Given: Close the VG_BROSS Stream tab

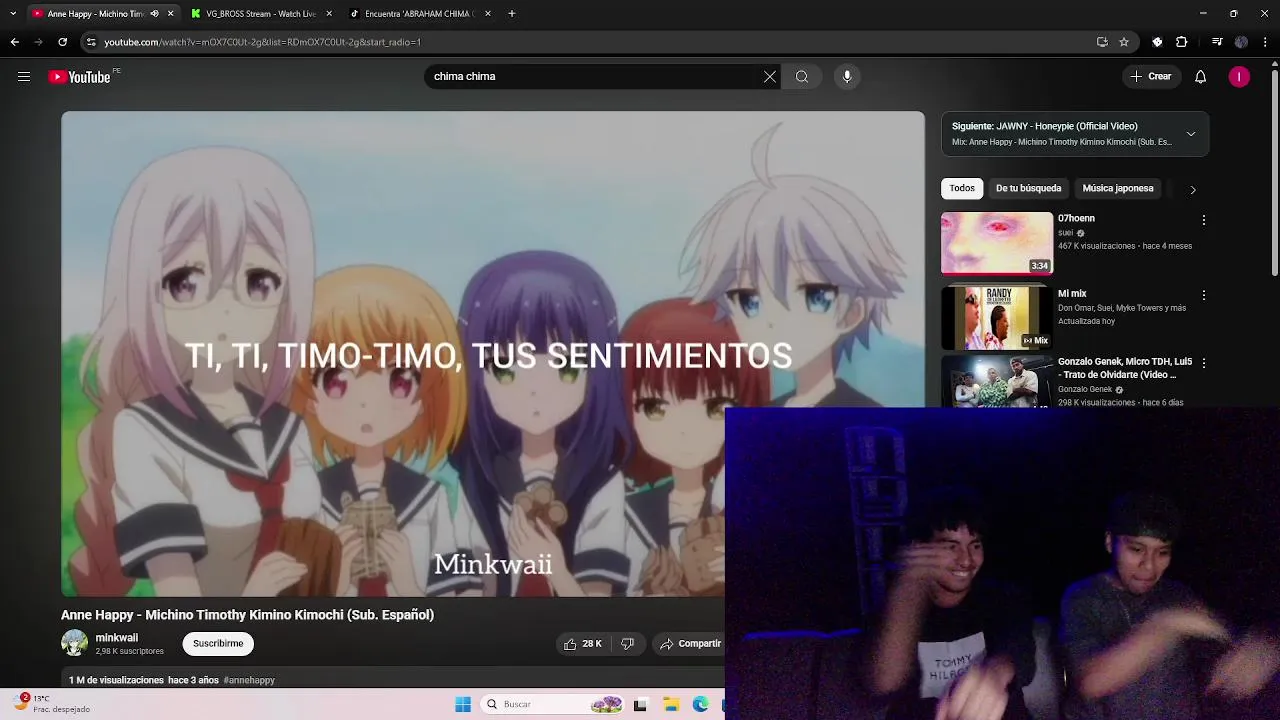Looking at the screenshot, I should pyautogui.click(x=329, y=14).
